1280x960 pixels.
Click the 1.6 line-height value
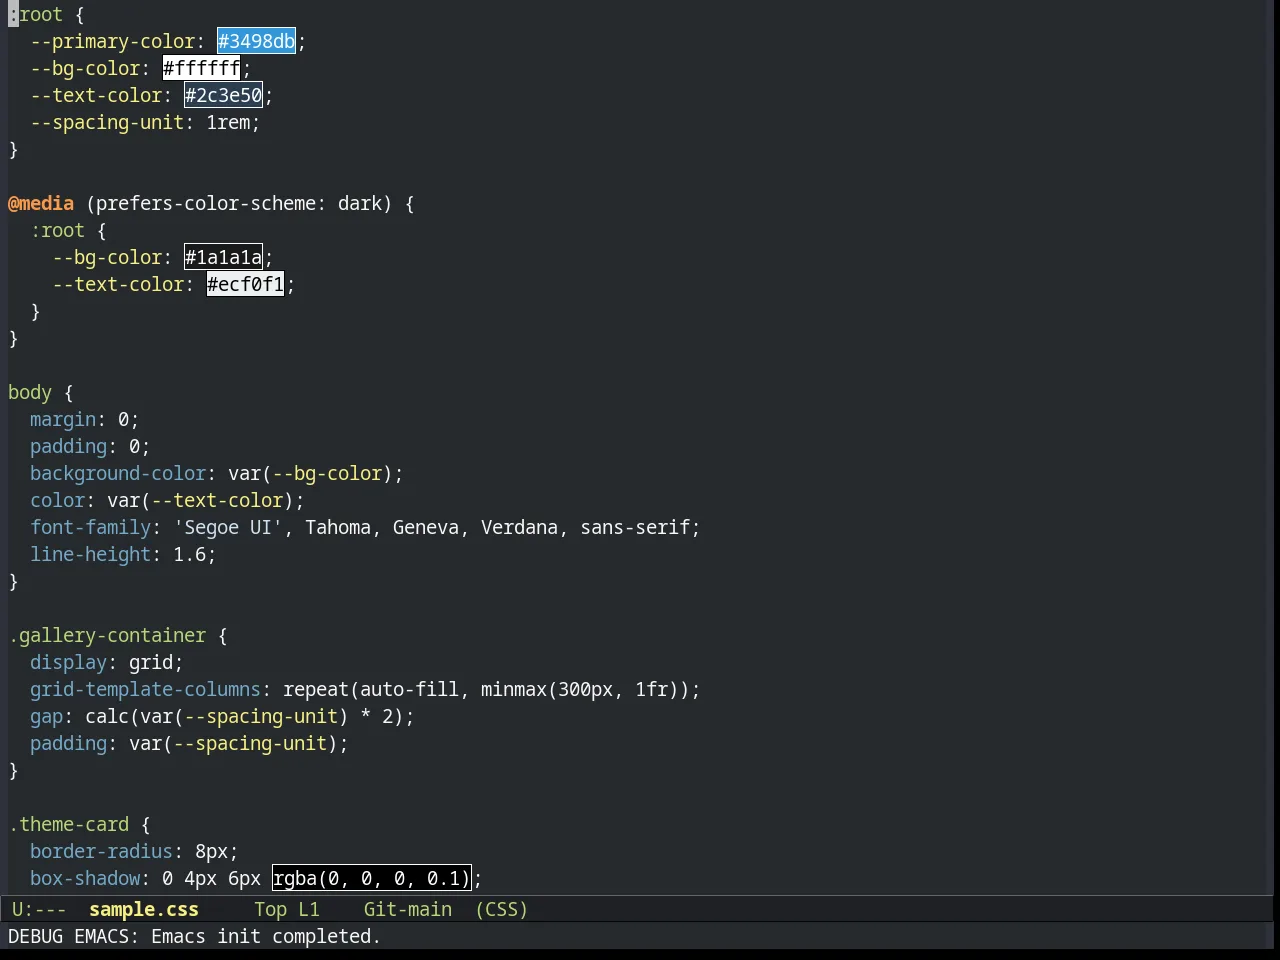pos(190,554)
